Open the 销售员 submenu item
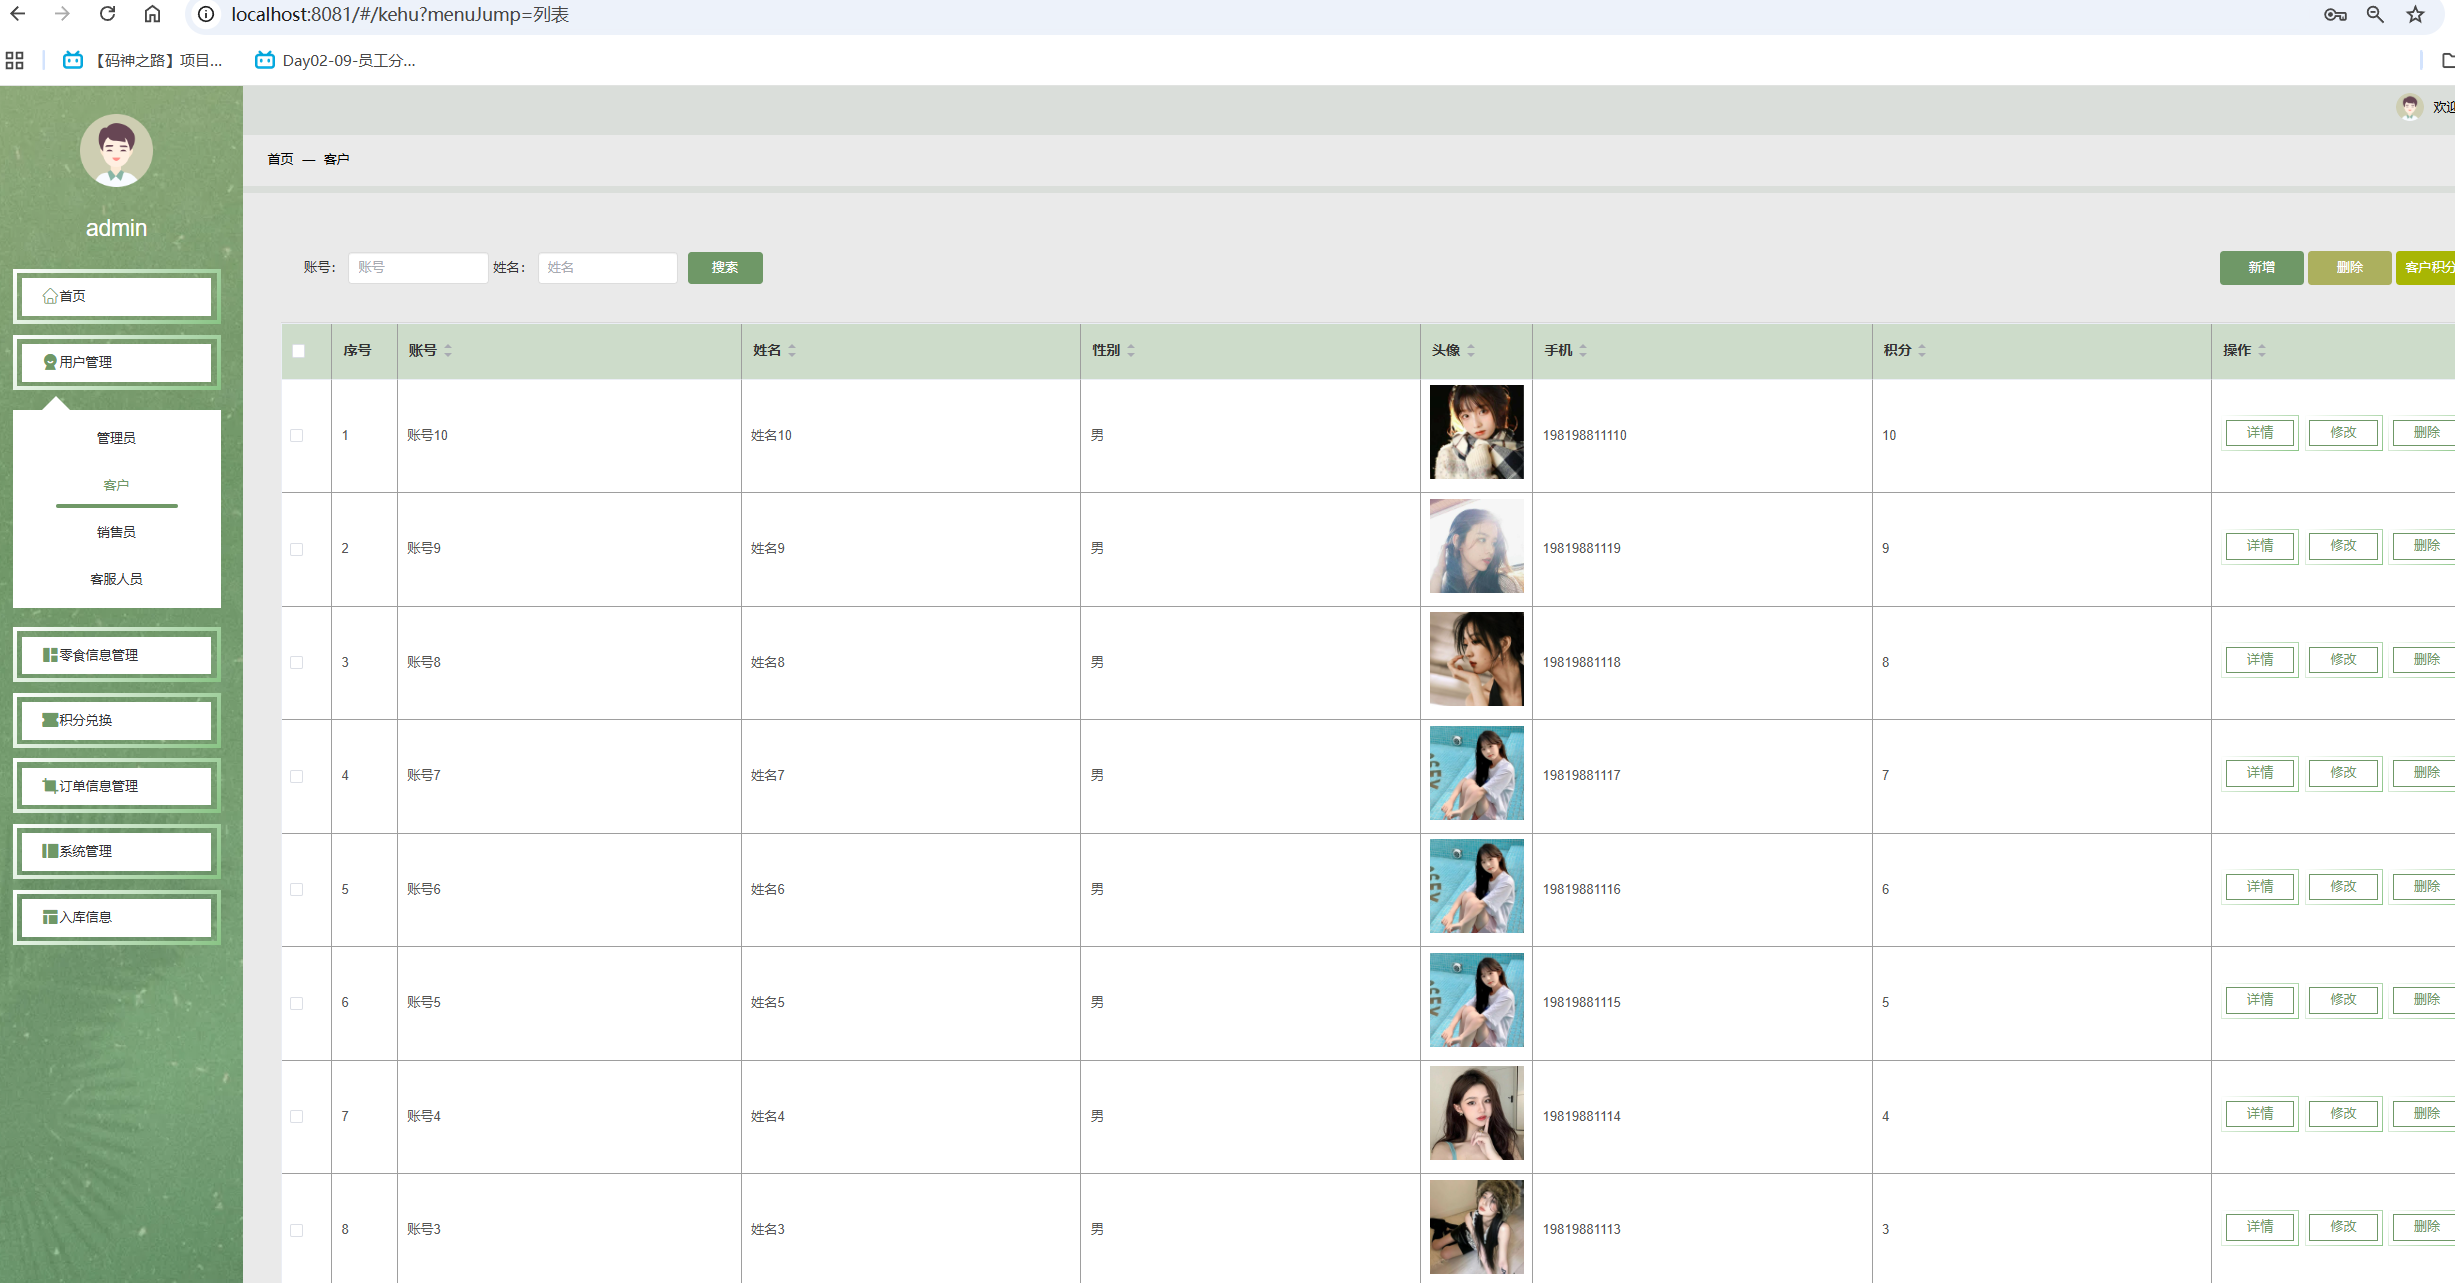 click(116, 532)
